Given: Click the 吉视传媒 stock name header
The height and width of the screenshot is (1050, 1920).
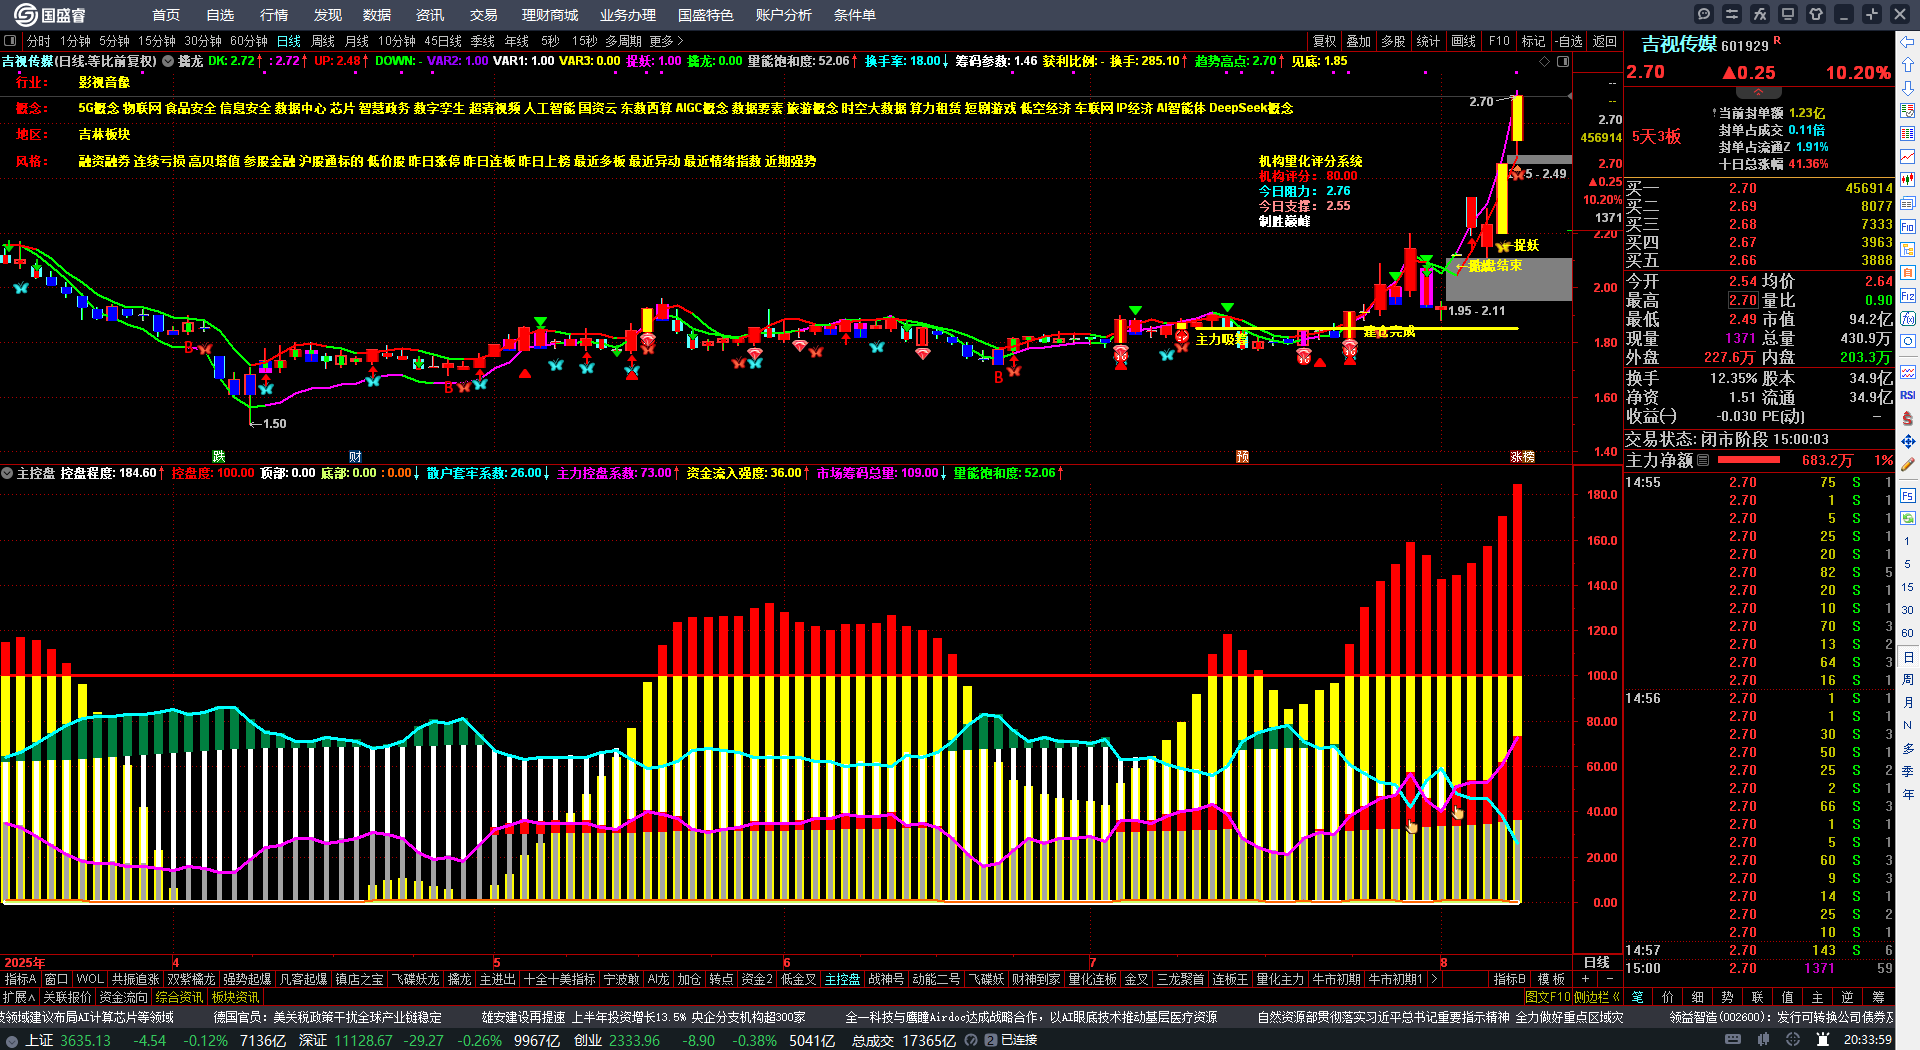Looking at the screenshot, I should pos(1679,44).
